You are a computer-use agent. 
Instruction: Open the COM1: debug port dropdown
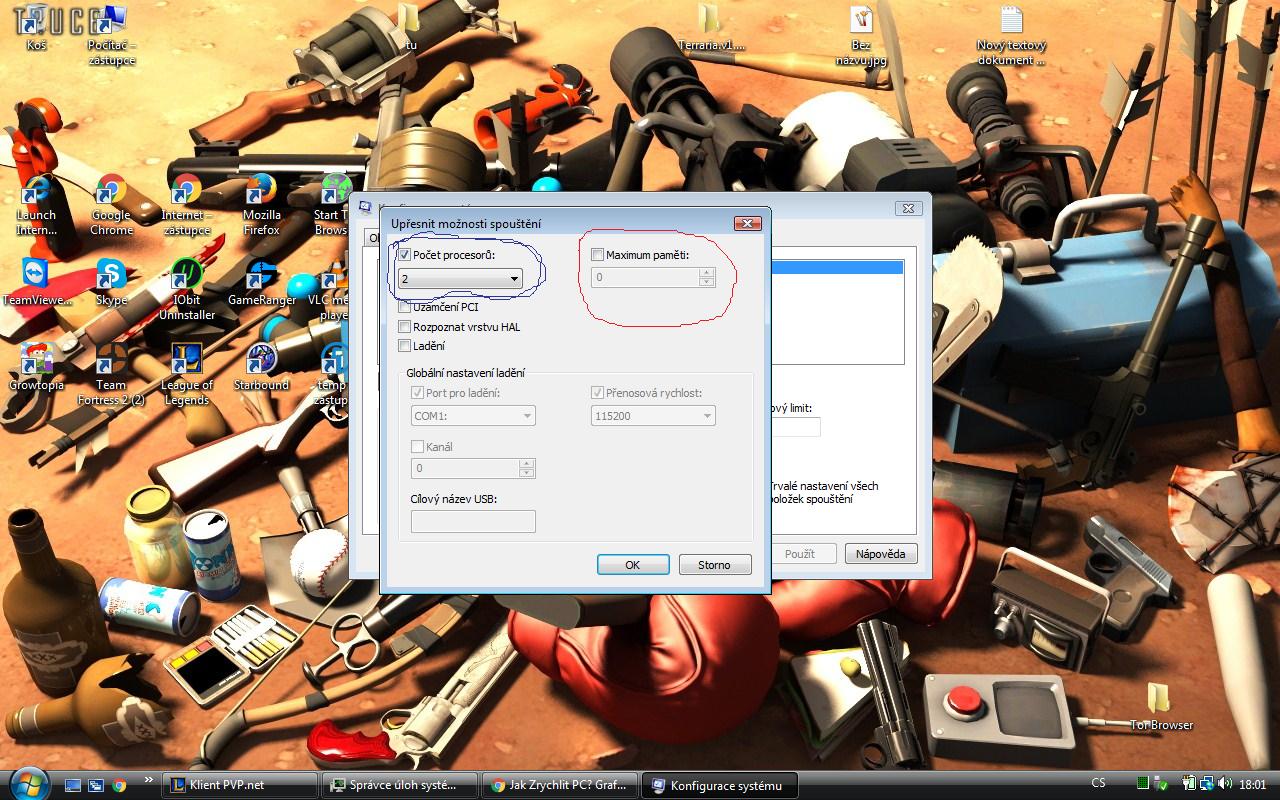coord(473,415)
